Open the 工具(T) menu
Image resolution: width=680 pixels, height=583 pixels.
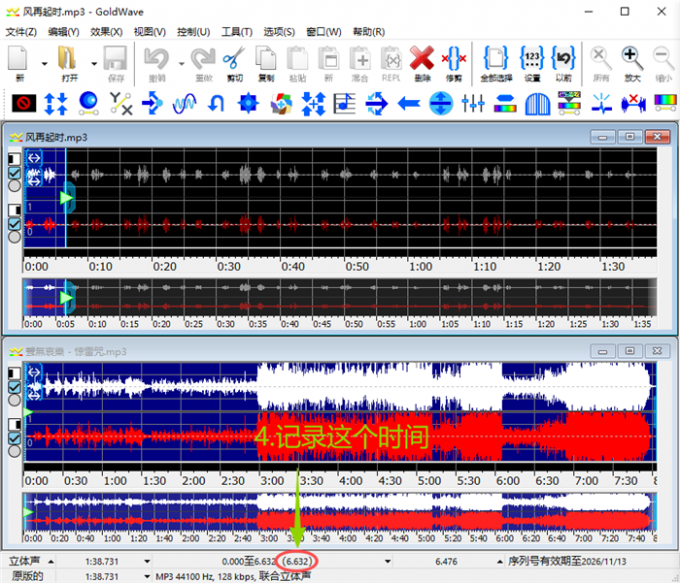[237, 31]
